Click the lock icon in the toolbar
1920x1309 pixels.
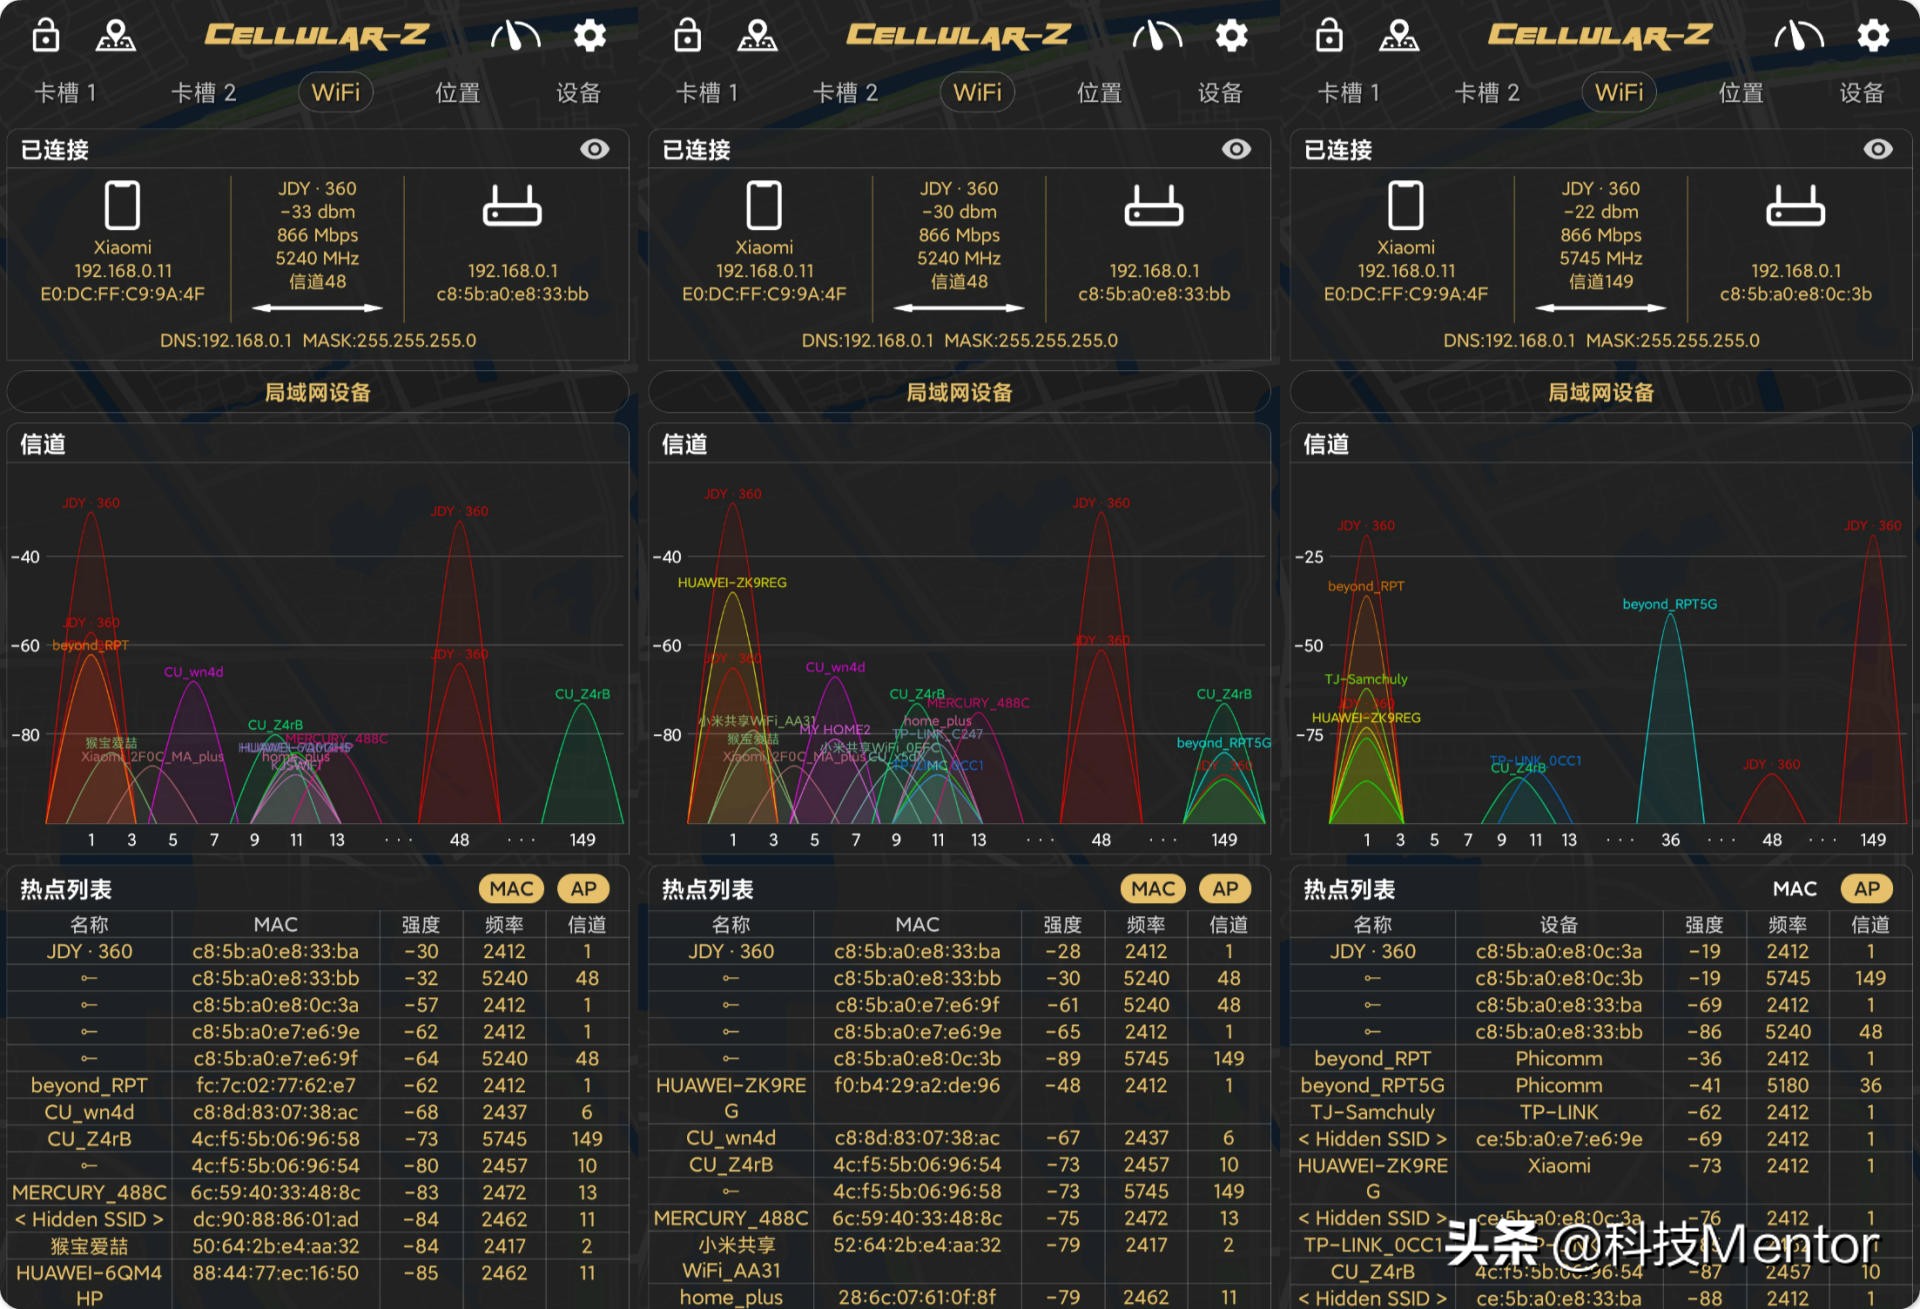click(x=44, y=35)
